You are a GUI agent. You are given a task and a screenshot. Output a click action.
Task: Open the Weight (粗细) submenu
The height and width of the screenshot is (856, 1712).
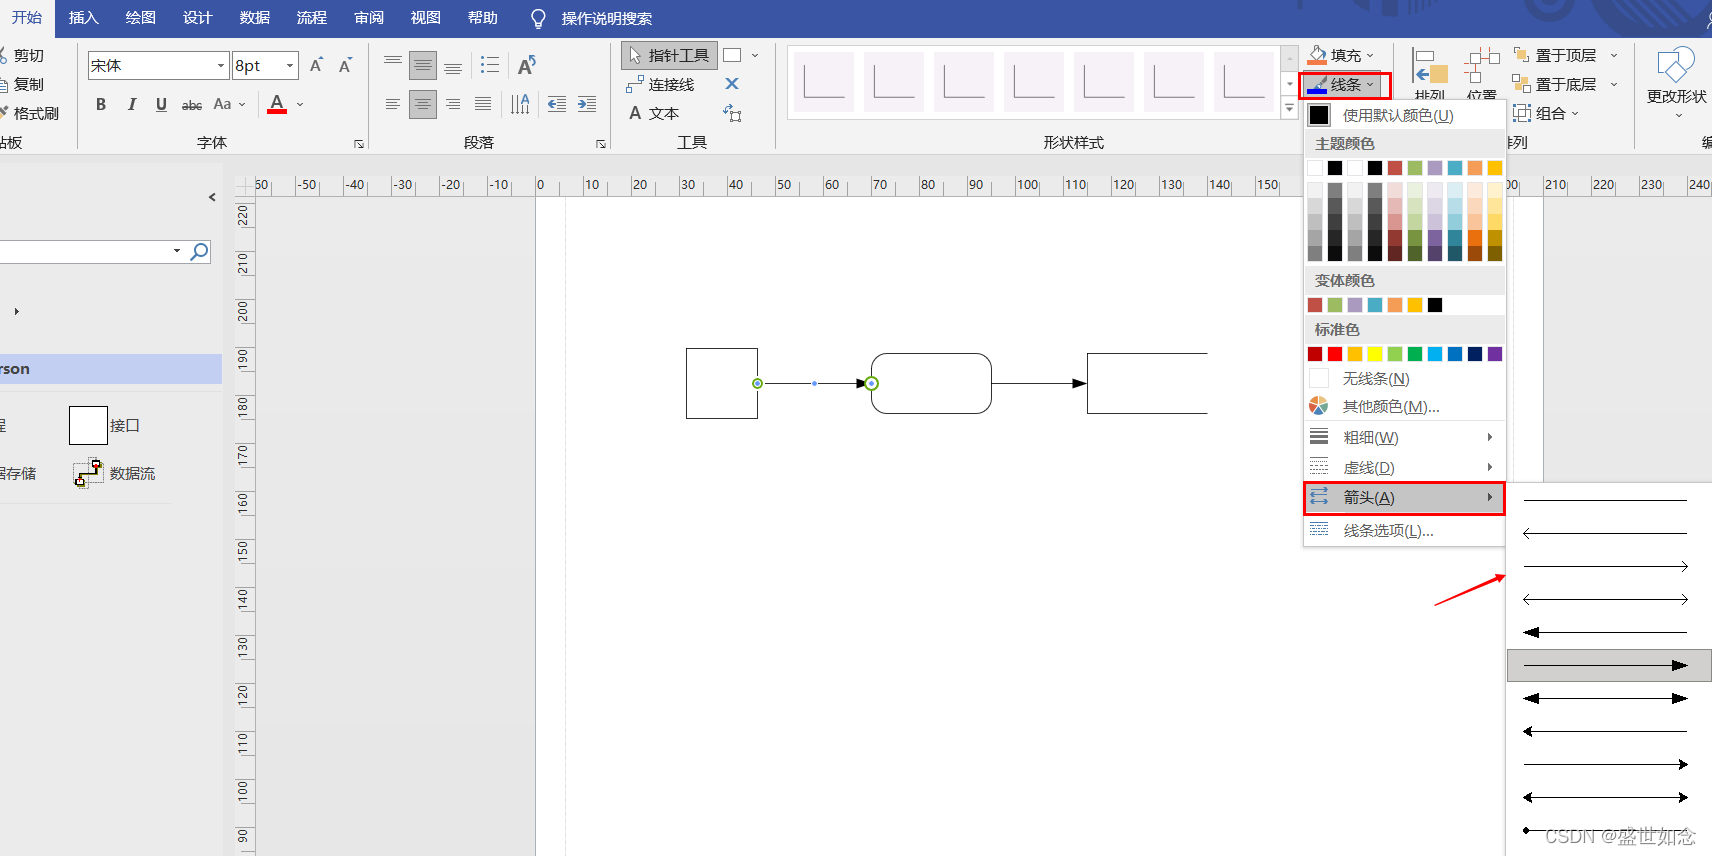(1405, 438)
